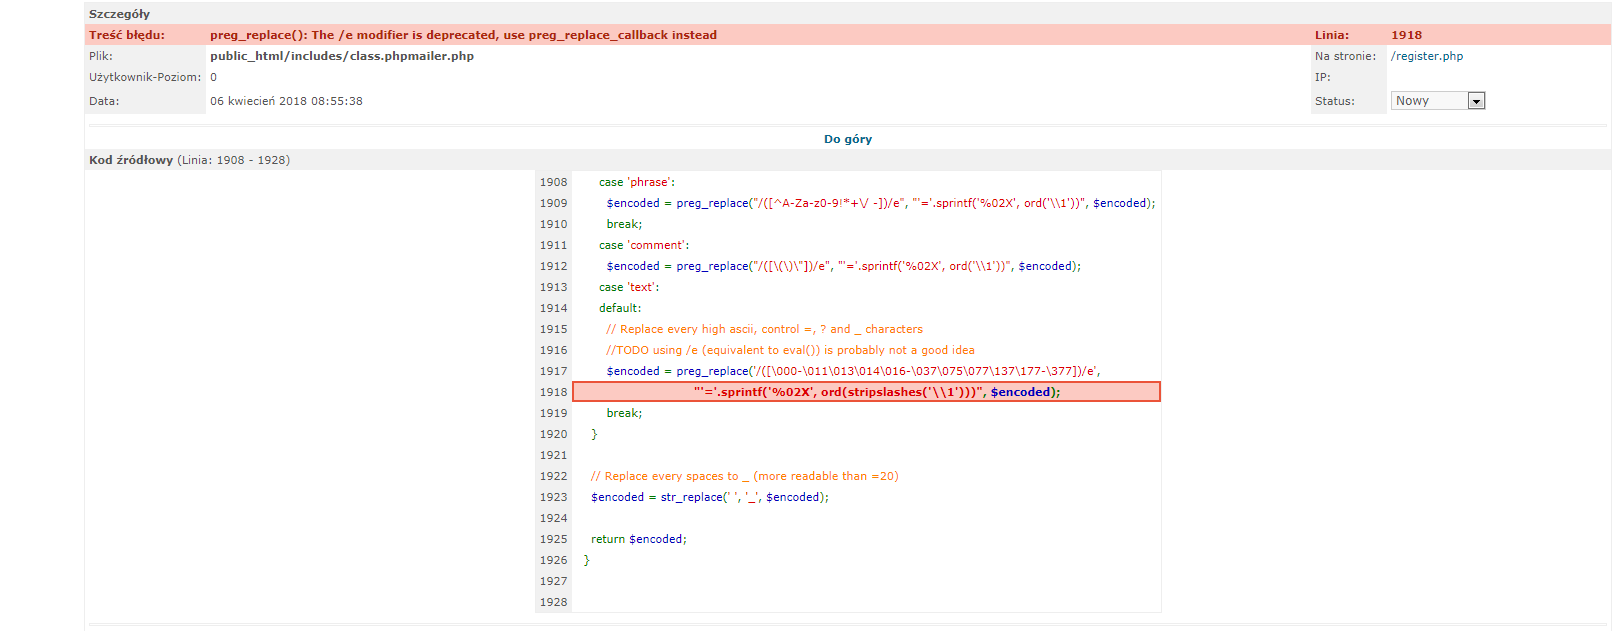Click line number 1917

click(x=553, y=371)
